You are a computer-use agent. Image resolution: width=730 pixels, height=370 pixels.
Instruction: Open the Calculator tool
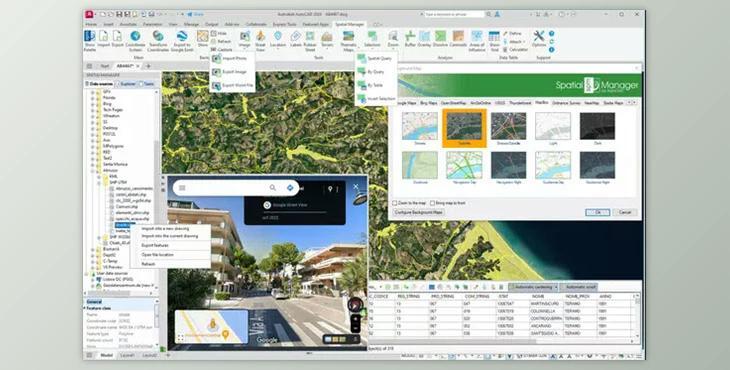(515, 49)
